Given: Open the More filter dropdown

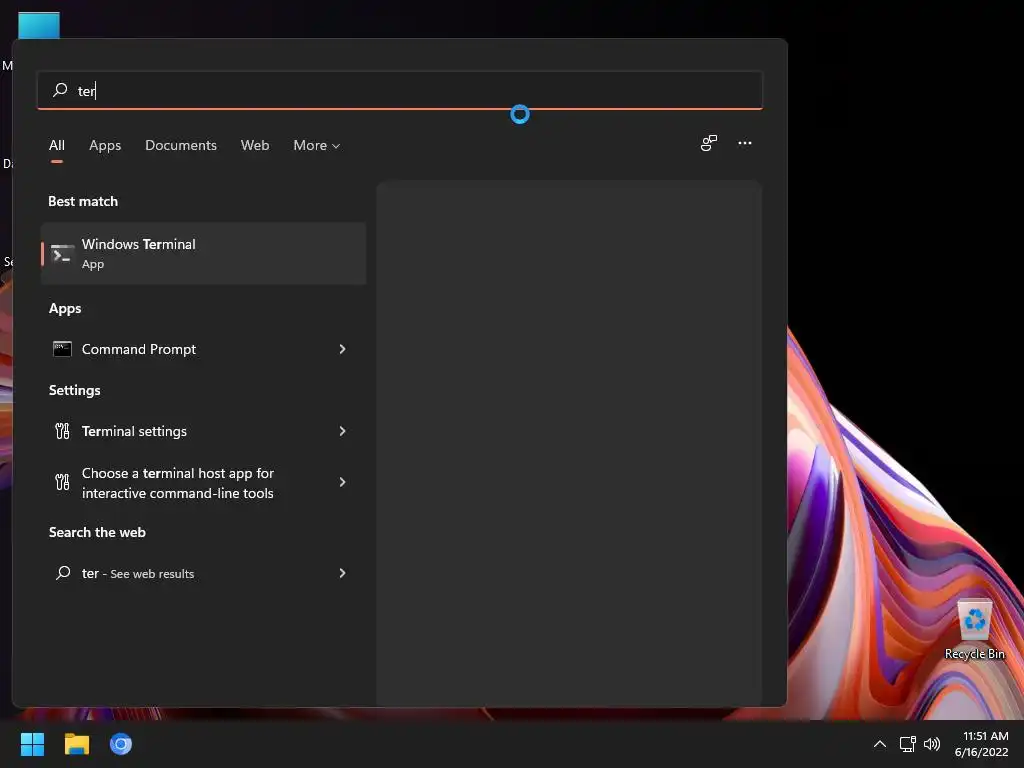Looking at the screenshot, I should pos(317,145).
